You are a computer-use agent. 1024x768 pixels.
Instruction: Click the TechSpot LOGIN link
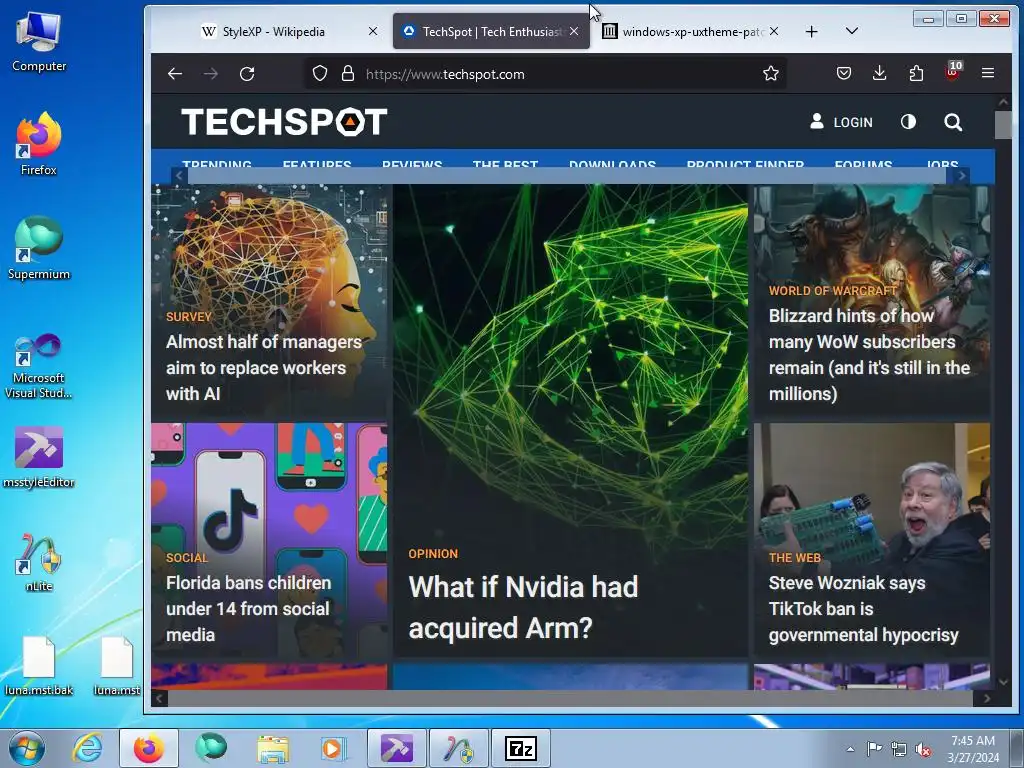coord(842,122)
